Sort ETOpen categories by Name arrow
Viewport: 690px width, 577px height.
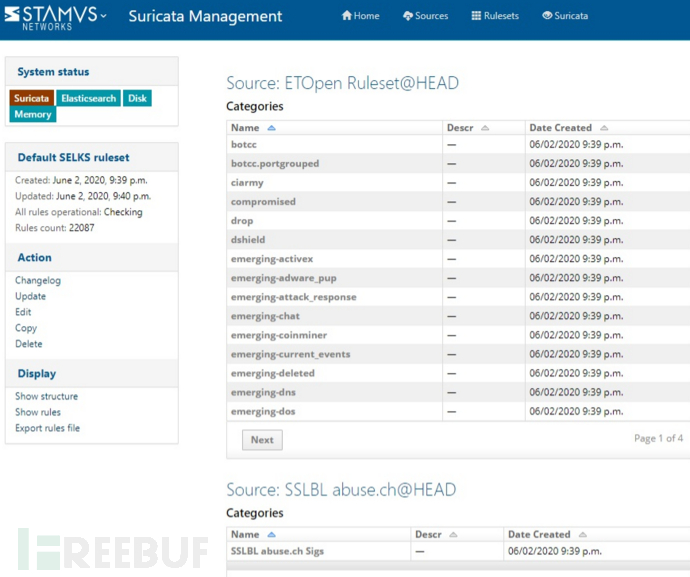pyautogui.click(x=272, y=128)
